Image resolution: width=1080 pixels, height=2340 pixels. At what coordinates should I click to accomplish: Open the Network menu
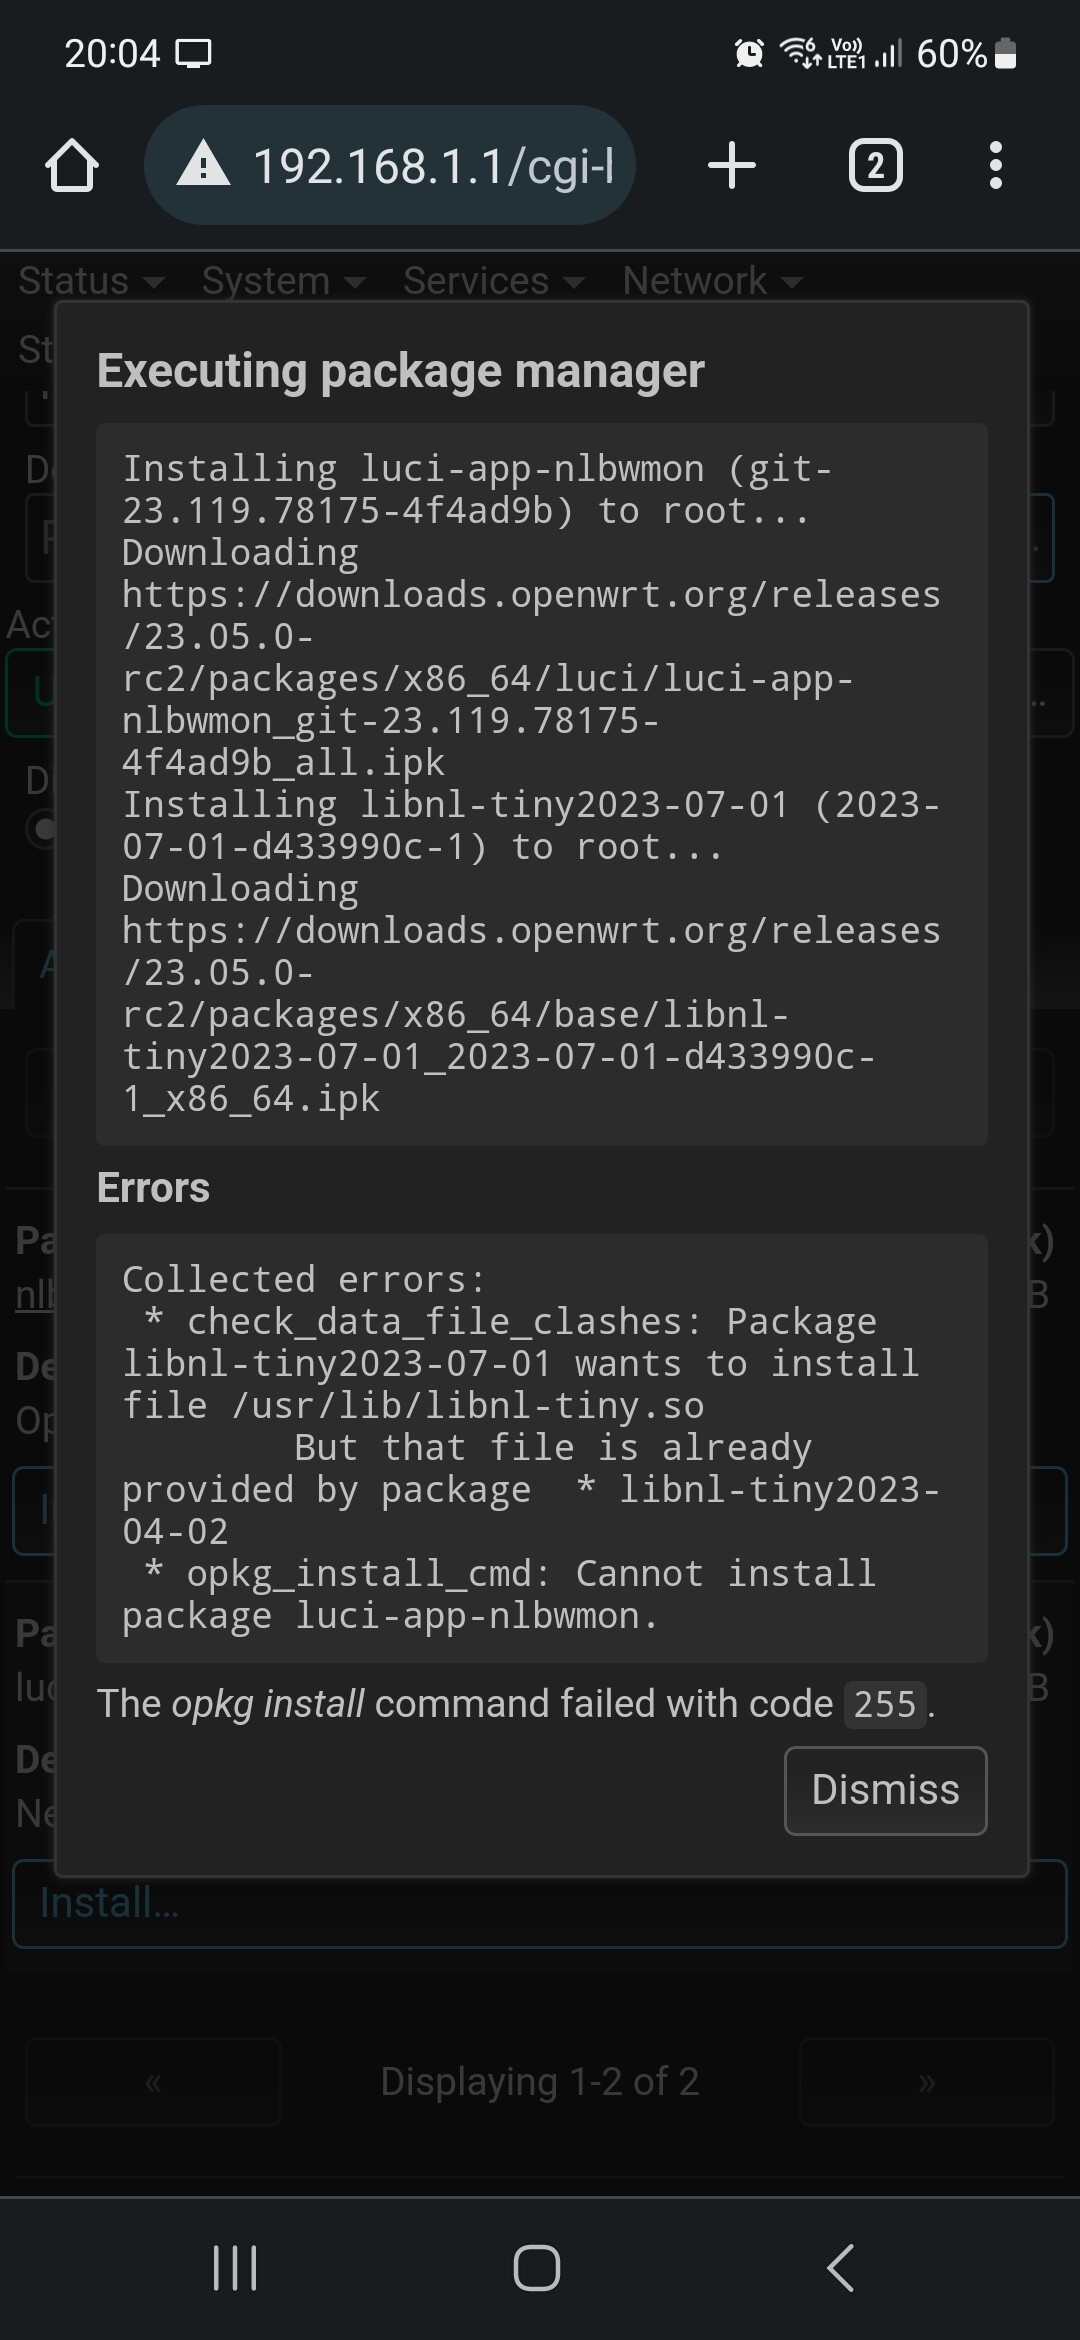[713, 281]
